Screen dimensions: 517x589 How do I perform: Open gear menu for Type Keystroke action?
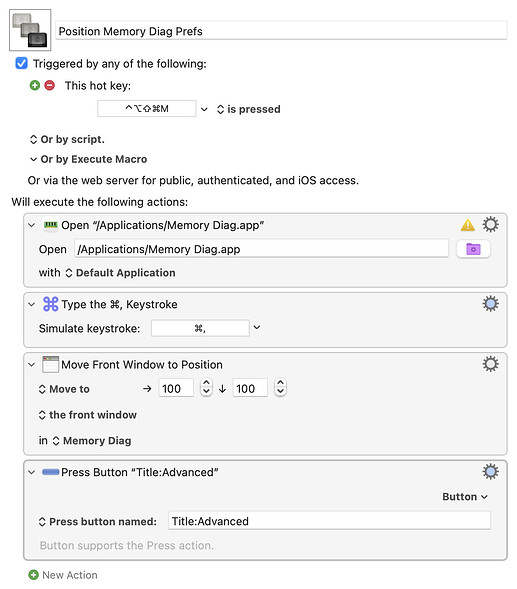click(x=490, y=304)
